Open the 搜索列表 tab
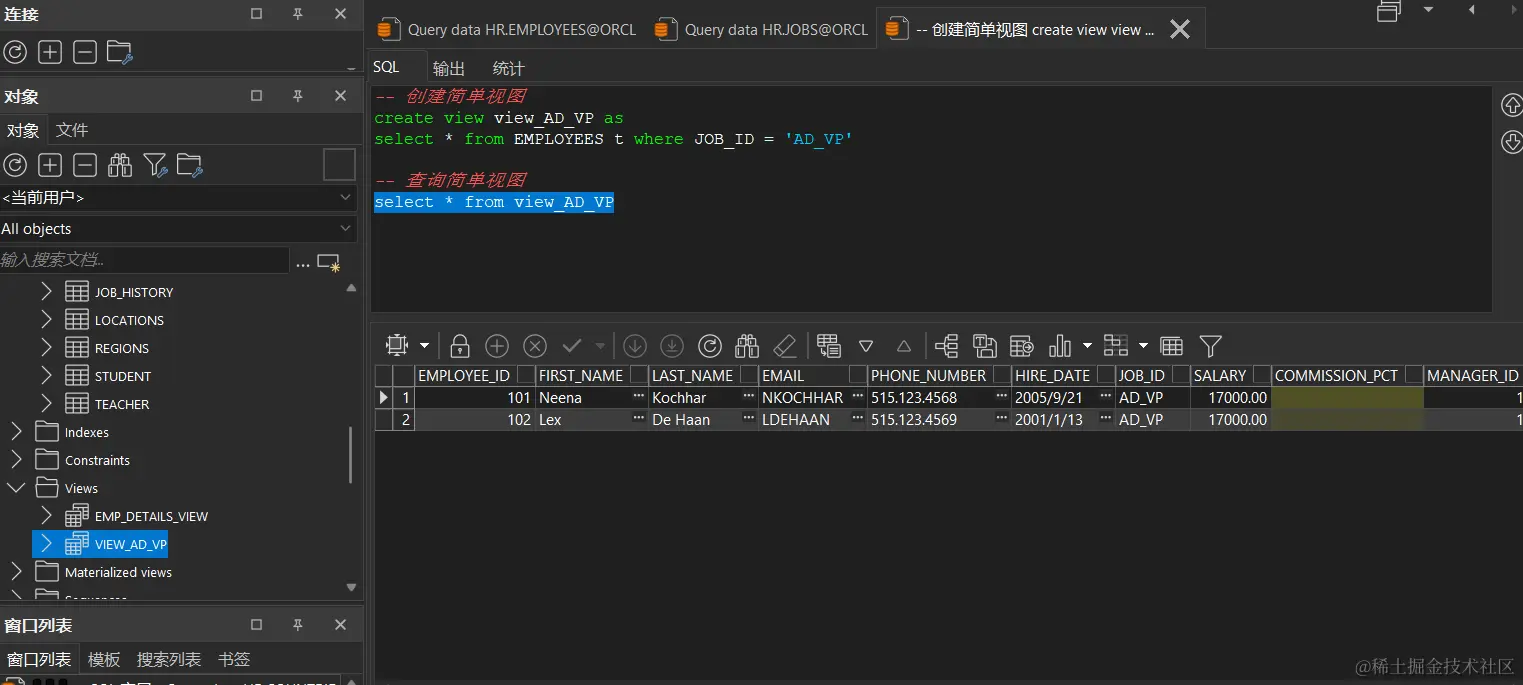 pos(169,659)
